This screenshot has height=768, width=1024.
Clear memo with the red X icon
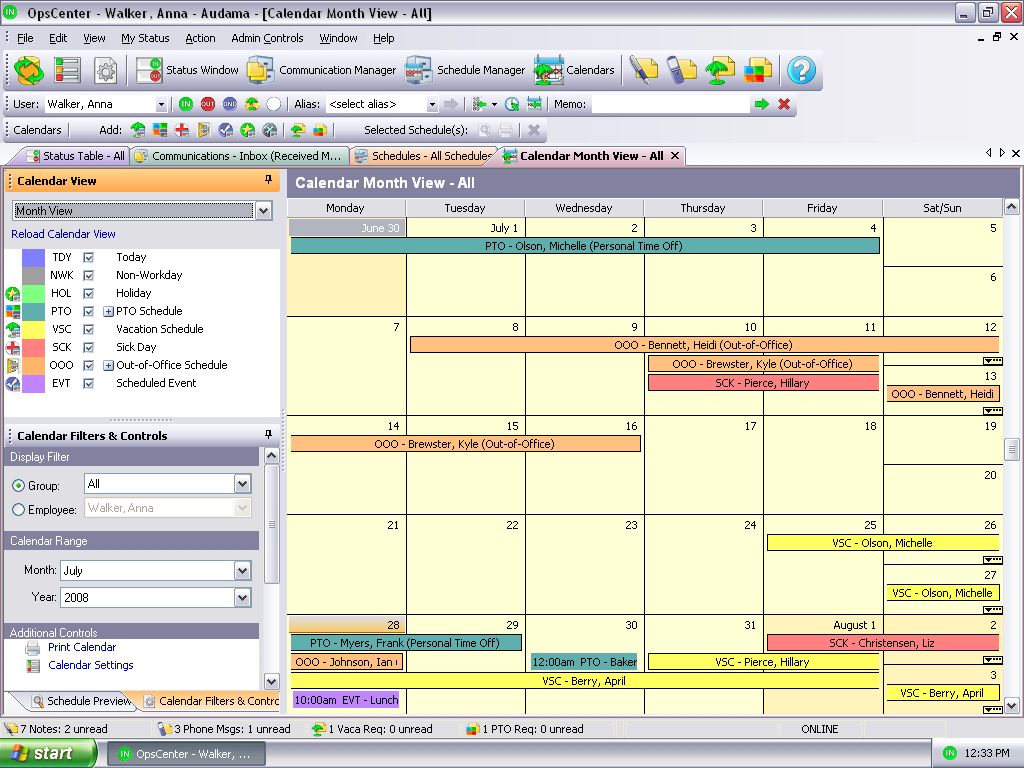784,104
